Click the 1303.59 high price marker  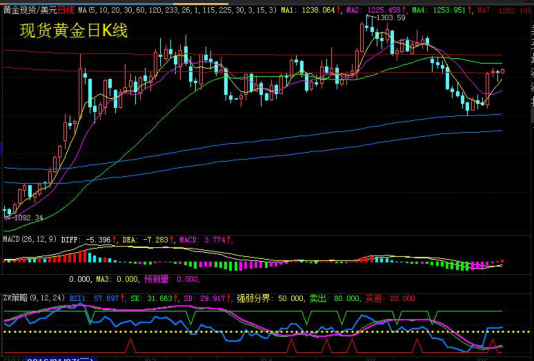click(x=390, y=18)
